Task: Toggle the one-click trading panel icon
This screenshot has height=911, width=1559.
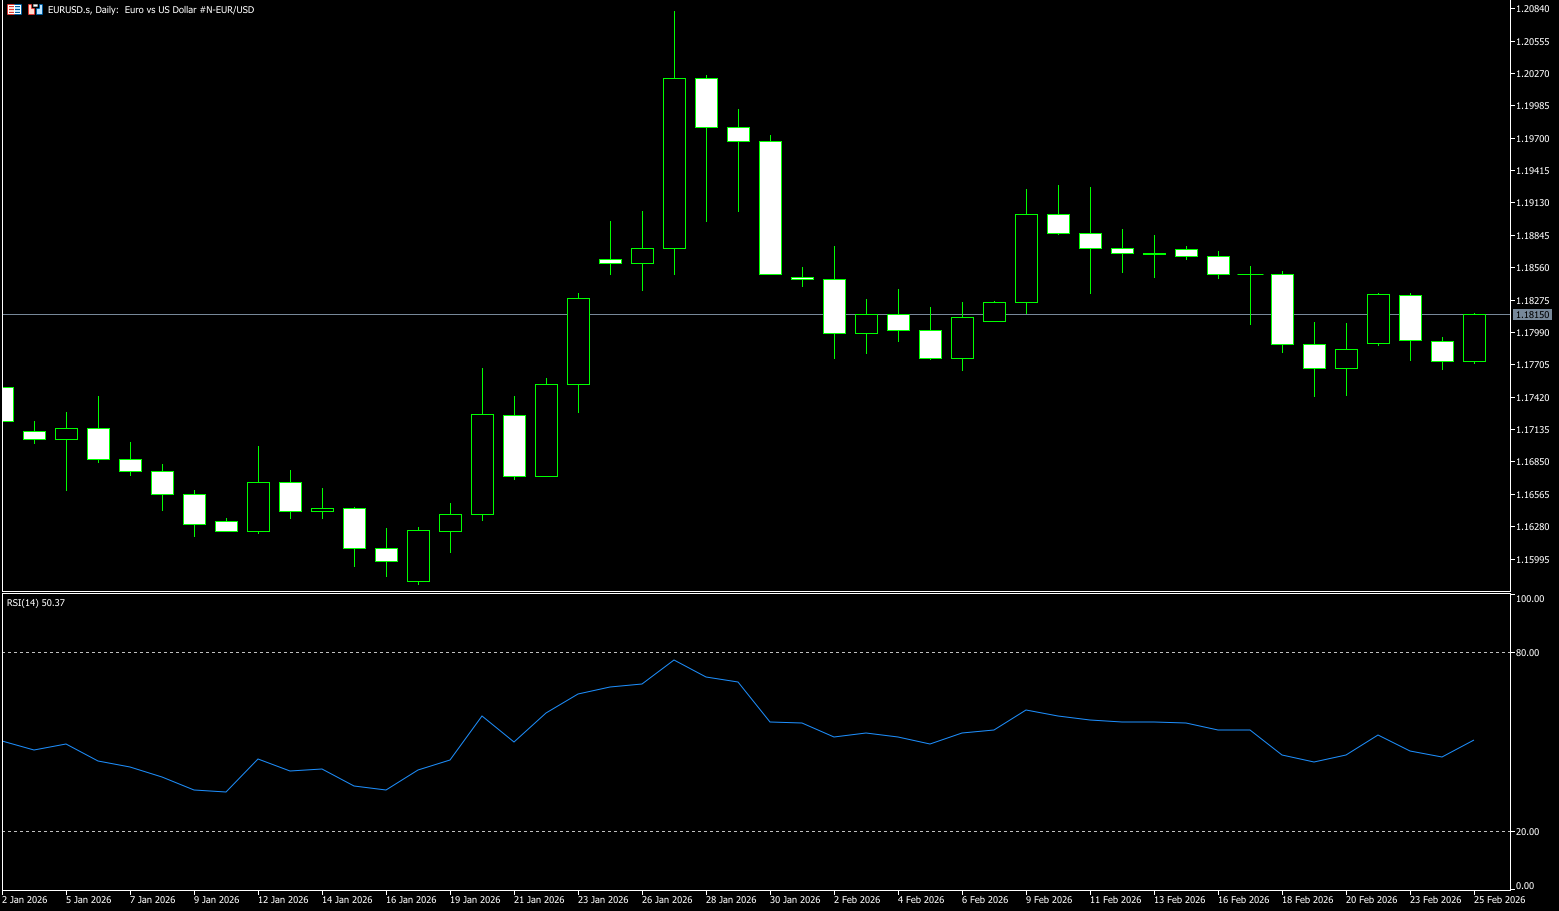Action: pos(14,9)
